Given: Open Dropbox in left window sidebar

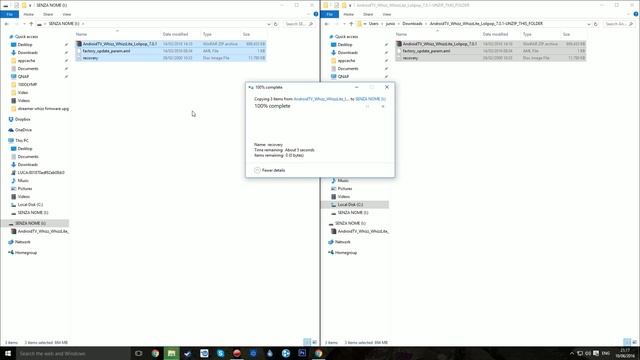Looking at the screenshot, I should click(22, 119).
